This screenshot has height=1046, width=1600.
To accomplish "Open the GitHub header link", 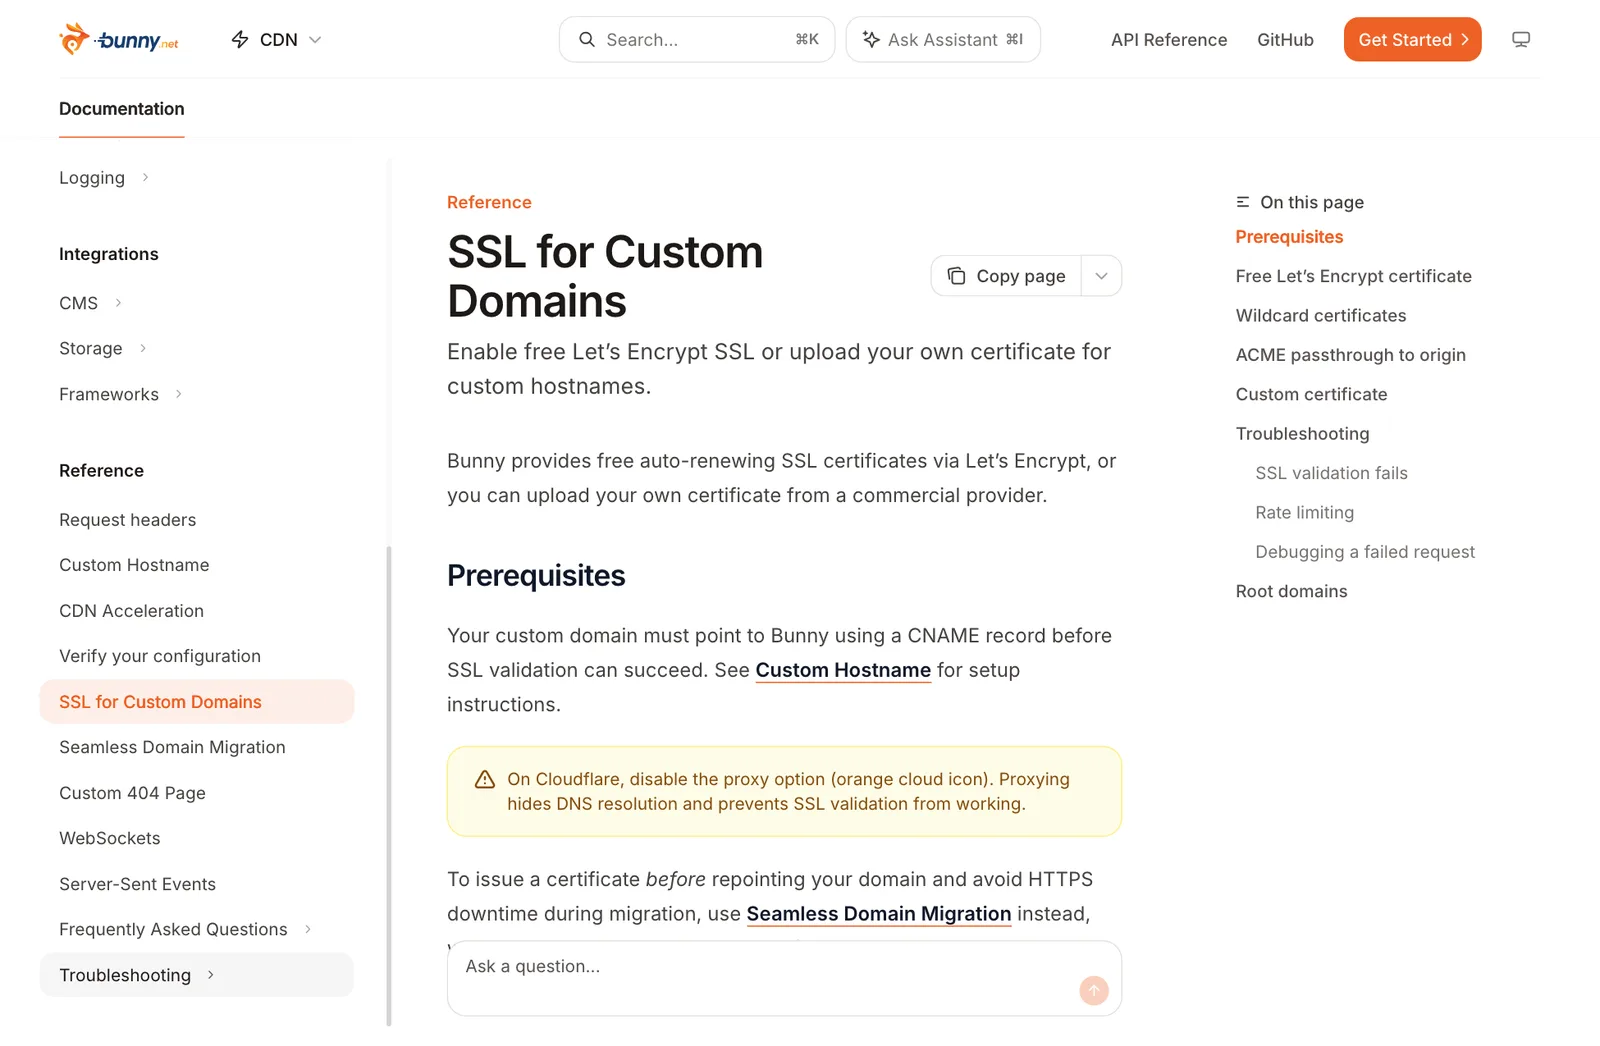I will point(1285,40).
